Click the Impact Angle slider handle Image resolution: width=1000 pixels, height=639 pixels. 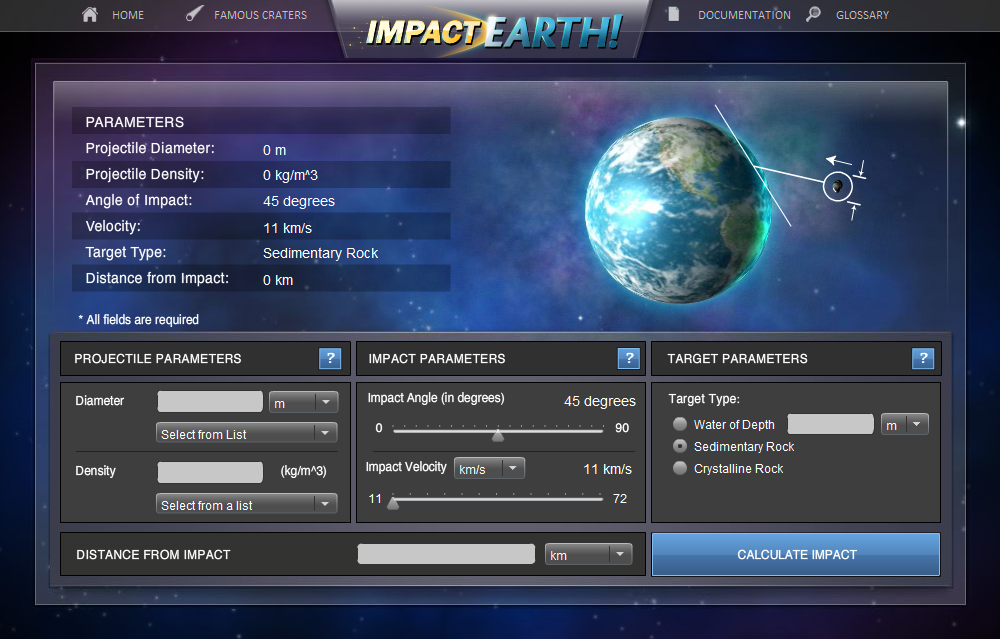coord(498,434)
